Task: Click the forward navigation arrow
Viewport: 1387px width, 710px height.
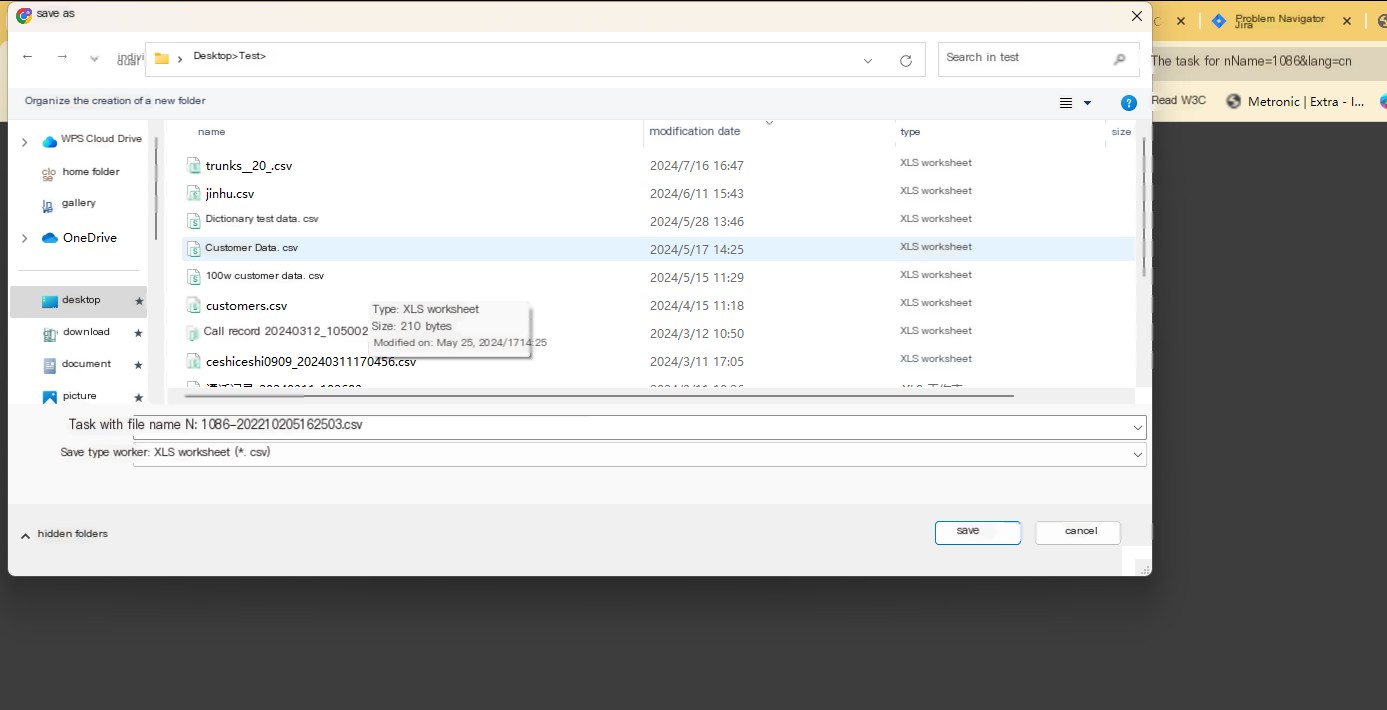Action: pos(62,57)
